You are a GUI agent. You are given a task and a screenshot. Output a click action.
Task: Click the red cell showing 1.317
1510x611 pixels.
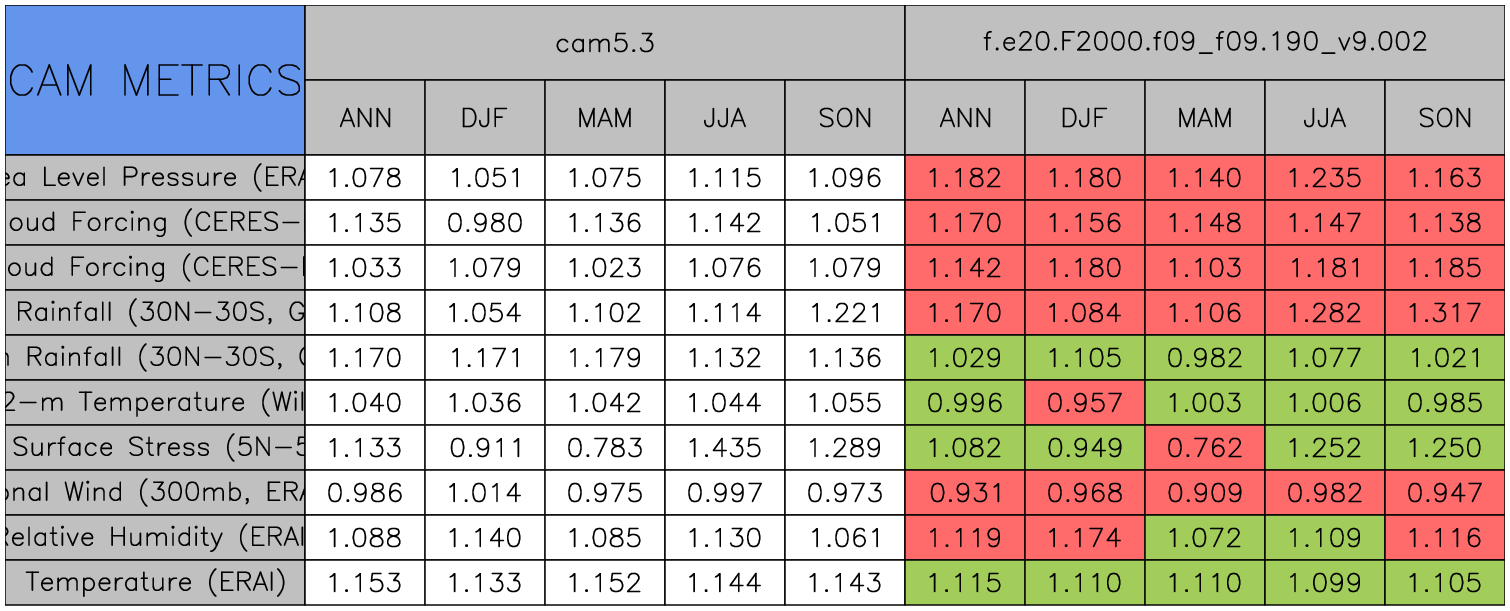pyautogui.click(x=1445, y=313)
